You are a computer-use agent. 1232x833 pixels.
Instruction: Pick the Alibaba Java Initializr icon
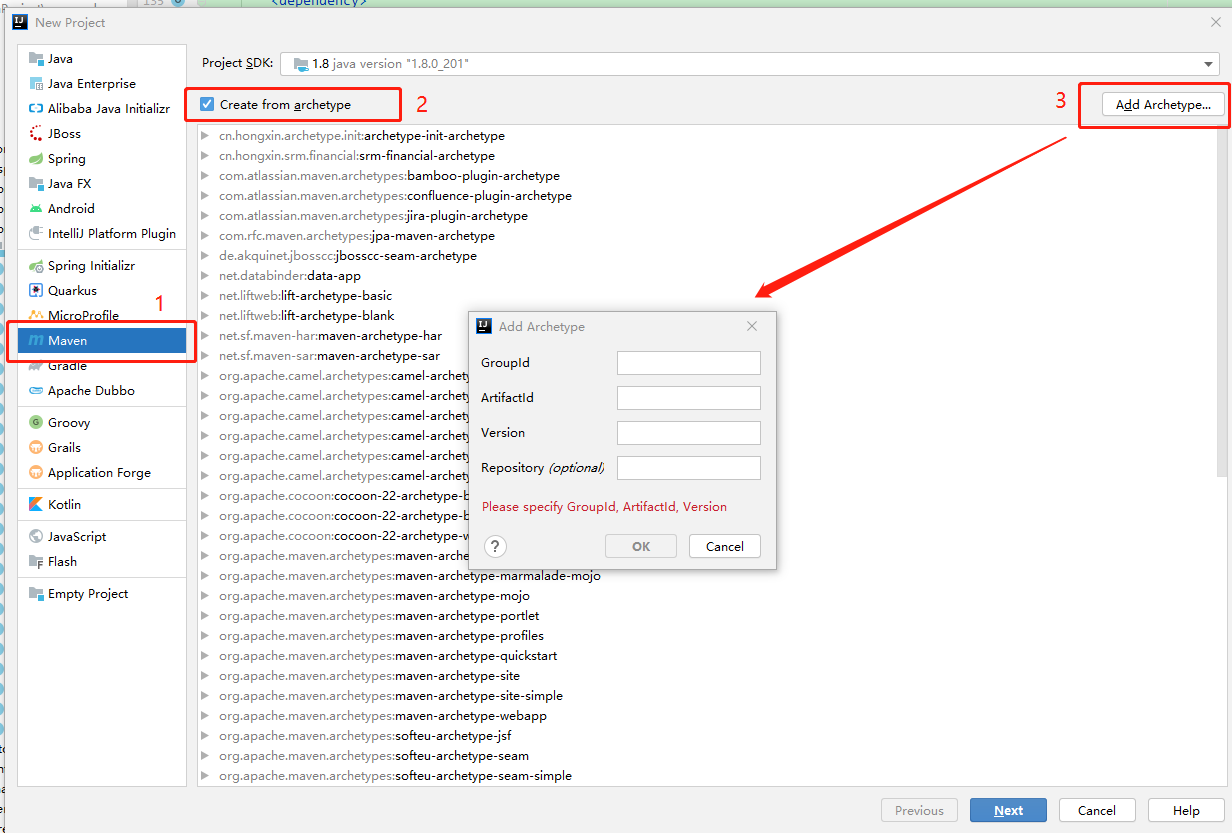point(37,109)
